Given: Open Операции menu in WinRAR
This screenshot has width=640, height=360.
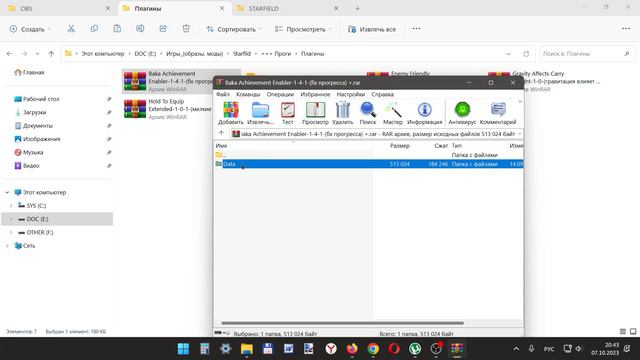Looking at the screenshot, I should [280, 94].
